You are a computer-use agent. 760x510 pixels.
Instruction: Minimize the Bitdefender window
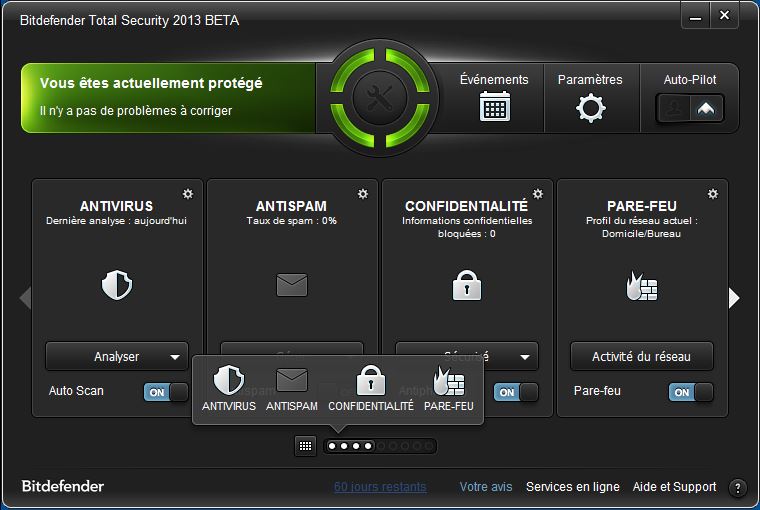(696, 17)
